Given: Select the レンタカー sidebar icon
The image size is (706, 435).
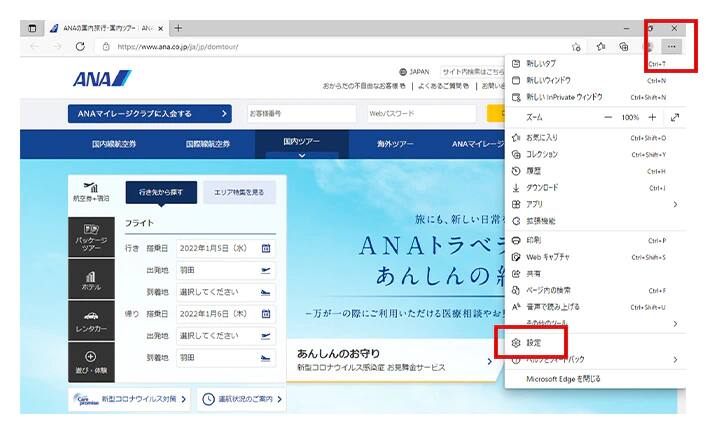Looking at the screenshot, I should point(91,321).
